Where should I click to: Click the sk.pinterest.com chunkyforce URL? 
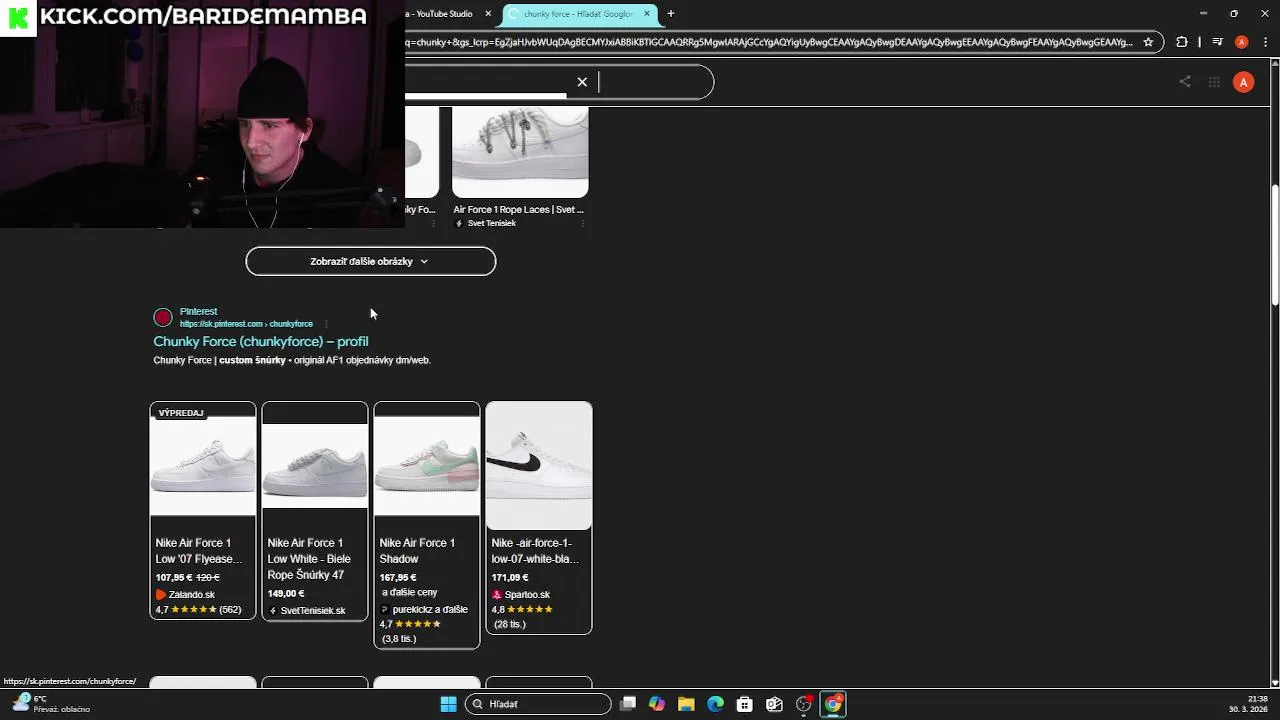click(x=246, y=324)
